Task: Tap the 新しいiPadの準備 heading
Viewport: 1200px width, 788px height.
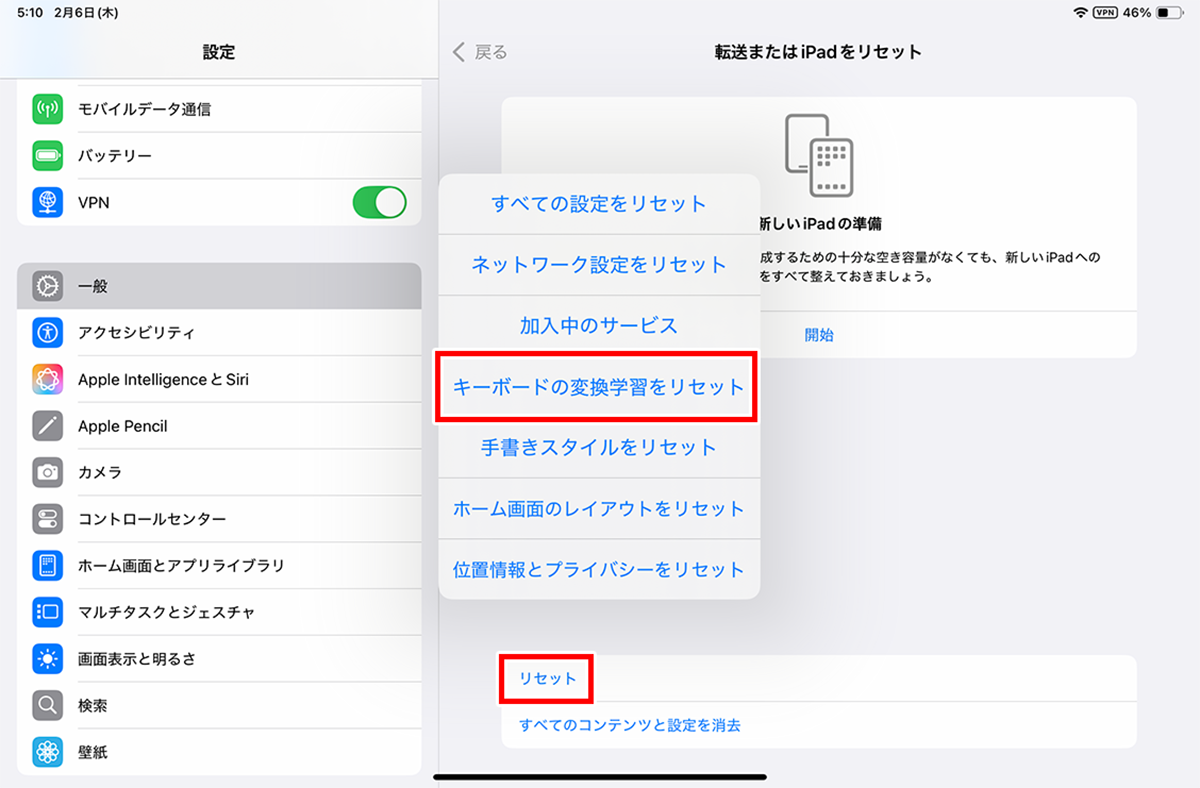Action: [822, 224]
